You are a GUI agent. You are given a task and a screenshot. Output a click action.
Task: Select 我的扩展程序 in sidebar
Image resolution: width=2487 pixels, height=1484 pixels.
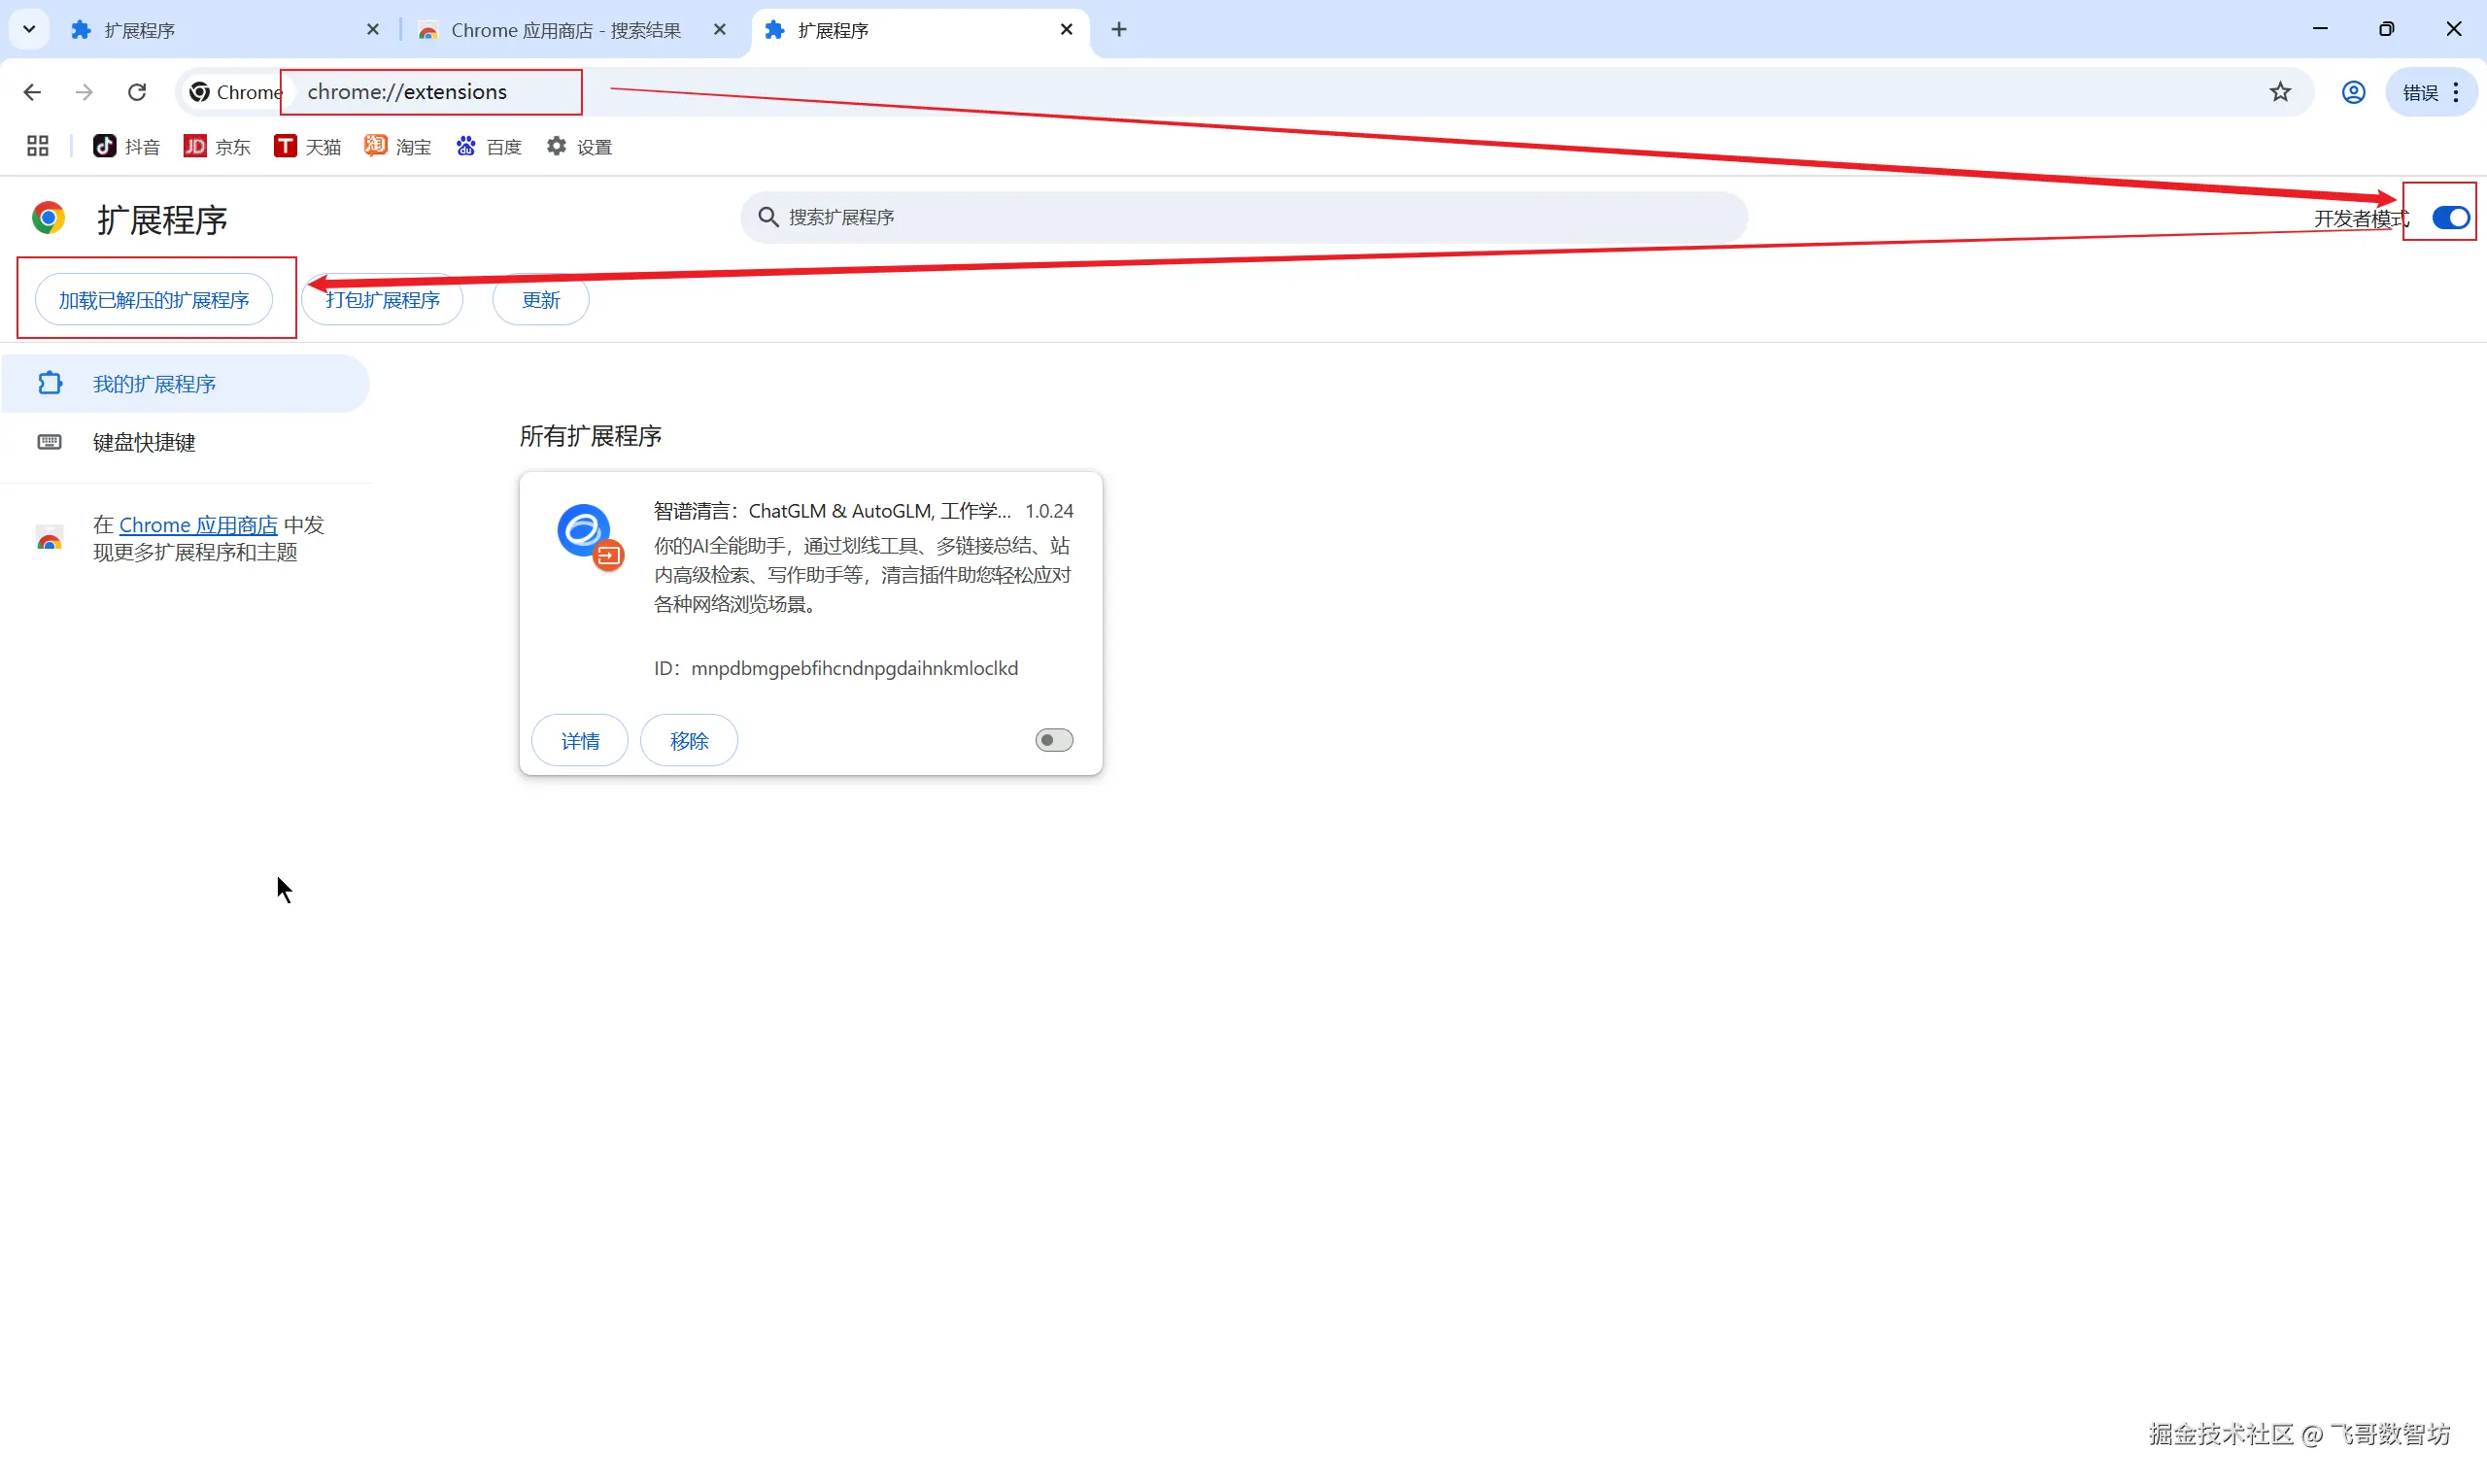tap(185, 383)
